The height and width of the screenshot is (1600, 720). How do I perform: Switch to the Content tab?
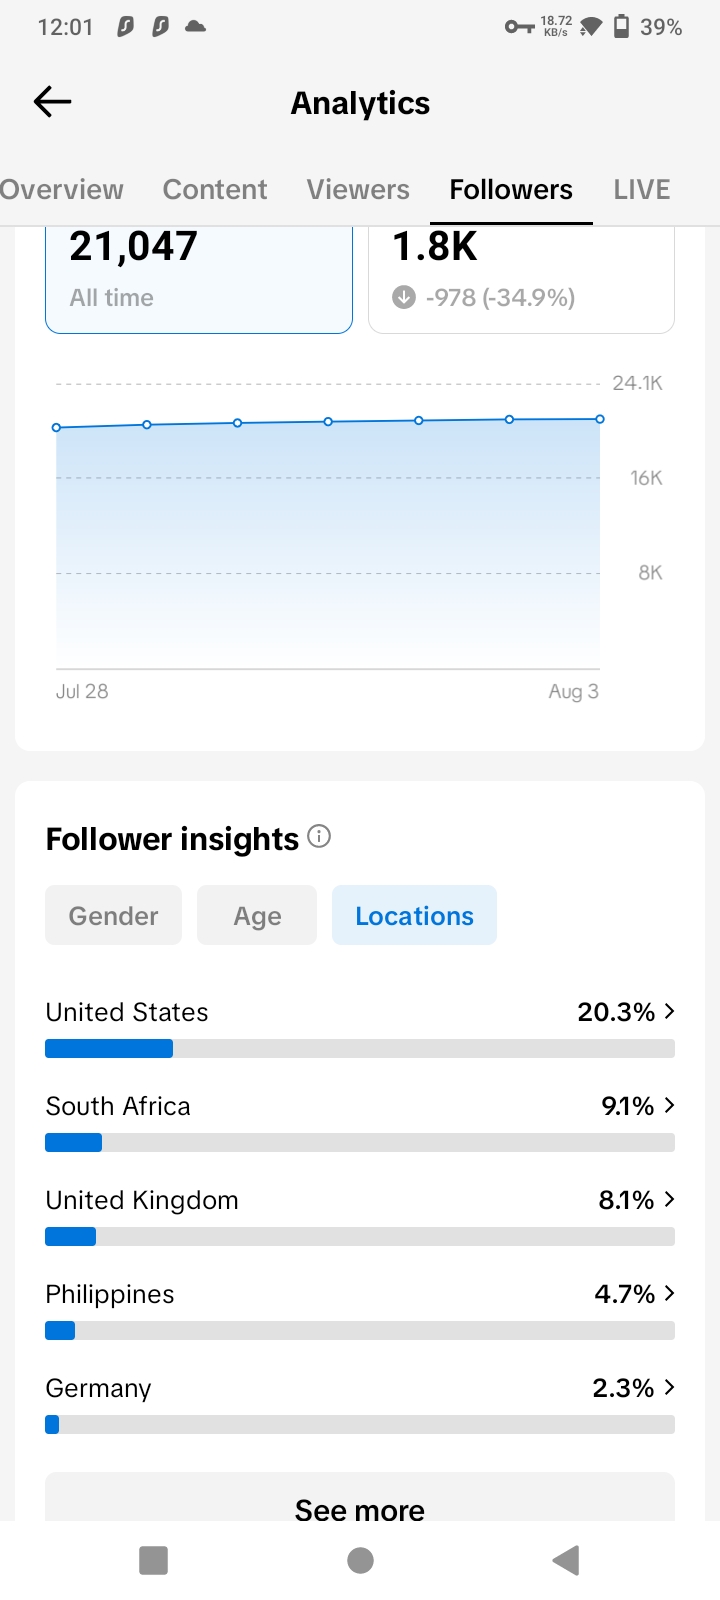215,189
